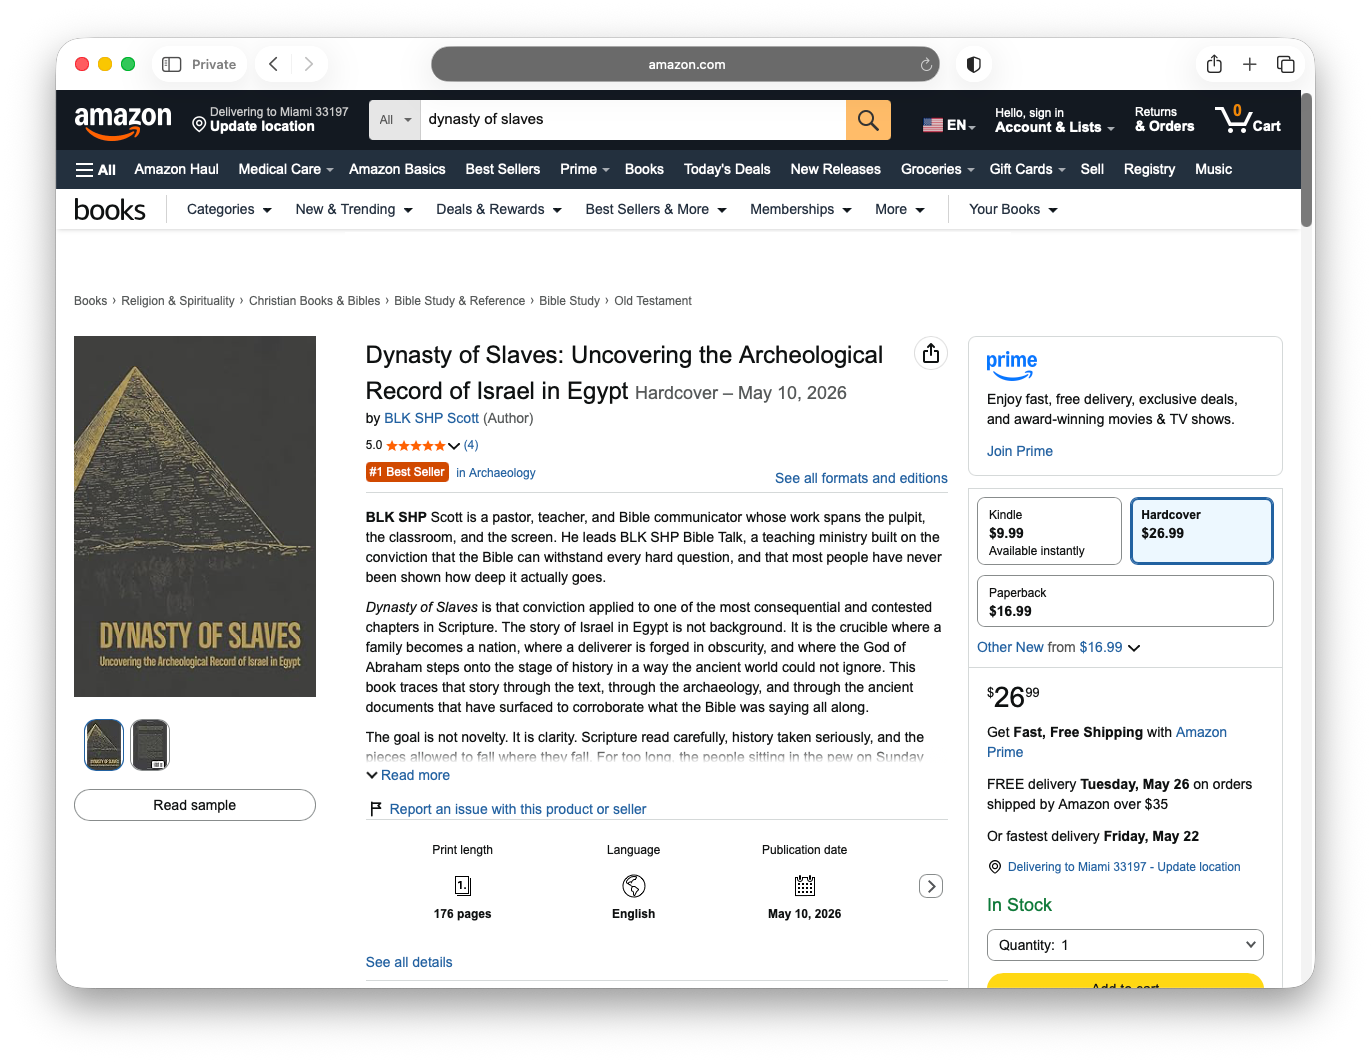Open author link BLK SHP Scott
Screen dimensions: 1371x1062
point(431,418)
